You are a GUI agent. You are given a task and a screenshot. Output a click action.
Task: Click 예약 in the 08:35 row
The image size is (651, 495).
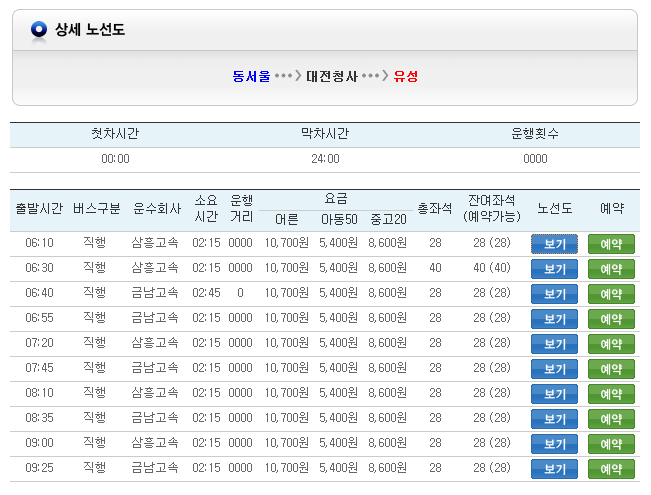tap(611, 419)
